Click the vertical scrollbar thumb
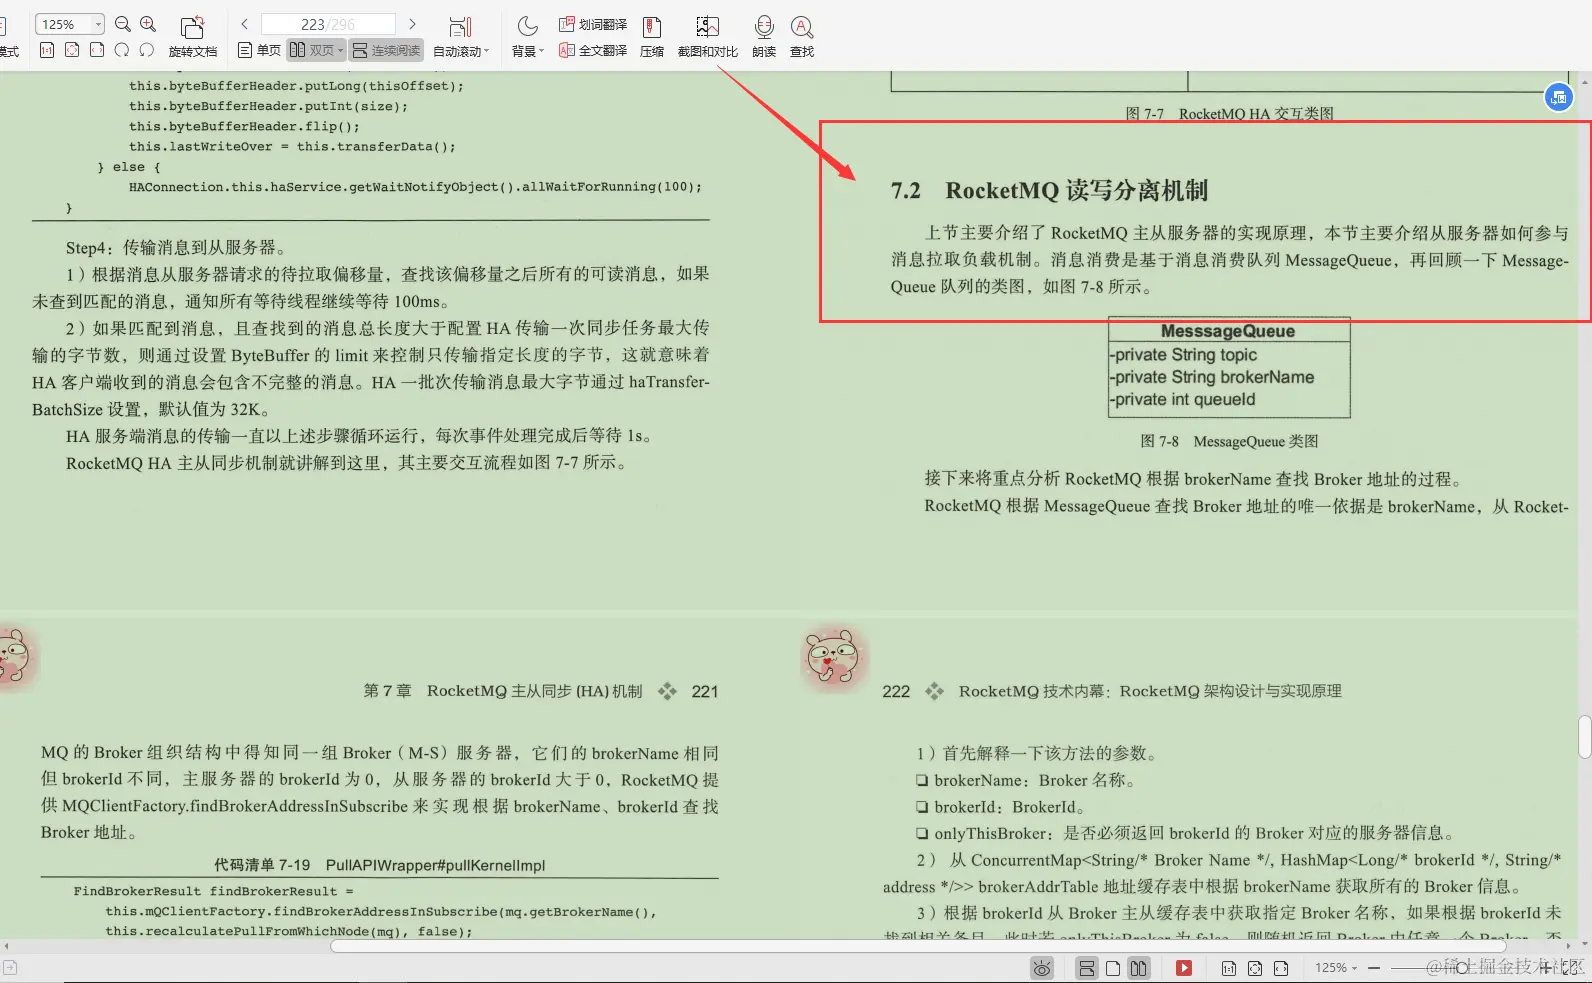 [1584, 737]
